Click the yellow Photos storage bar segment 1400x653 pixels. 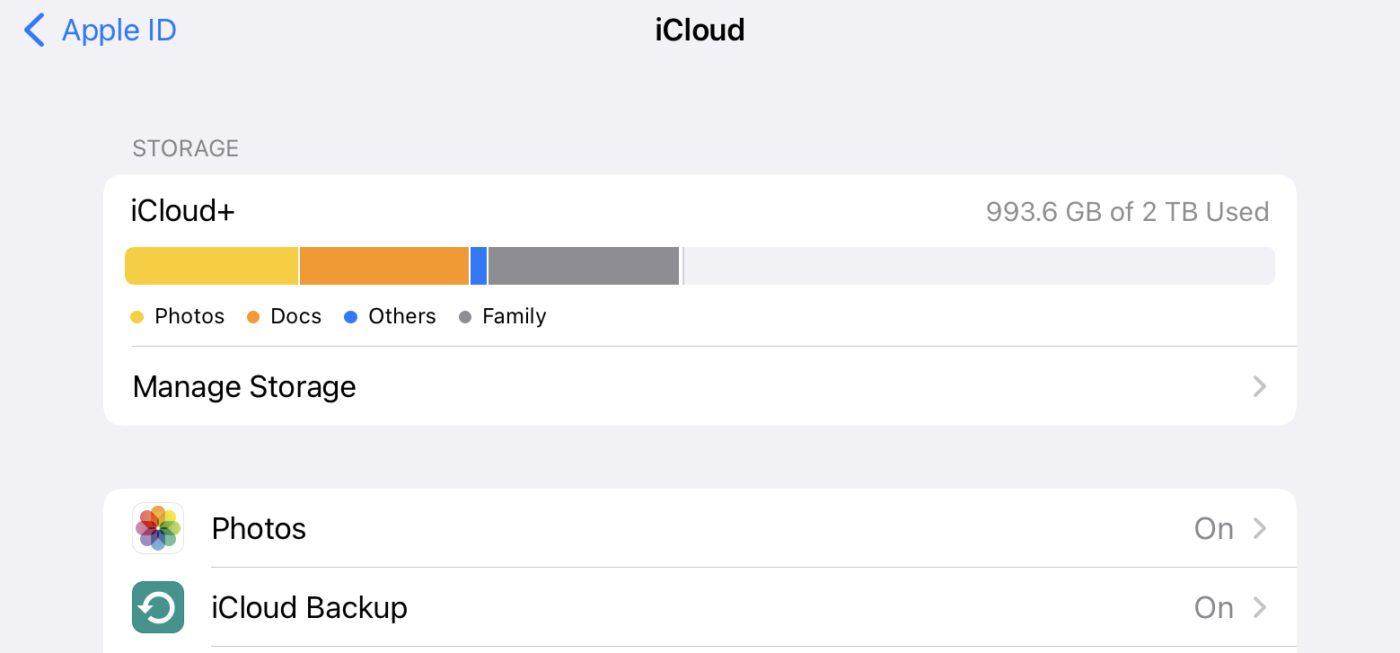[x=211, y=266]
